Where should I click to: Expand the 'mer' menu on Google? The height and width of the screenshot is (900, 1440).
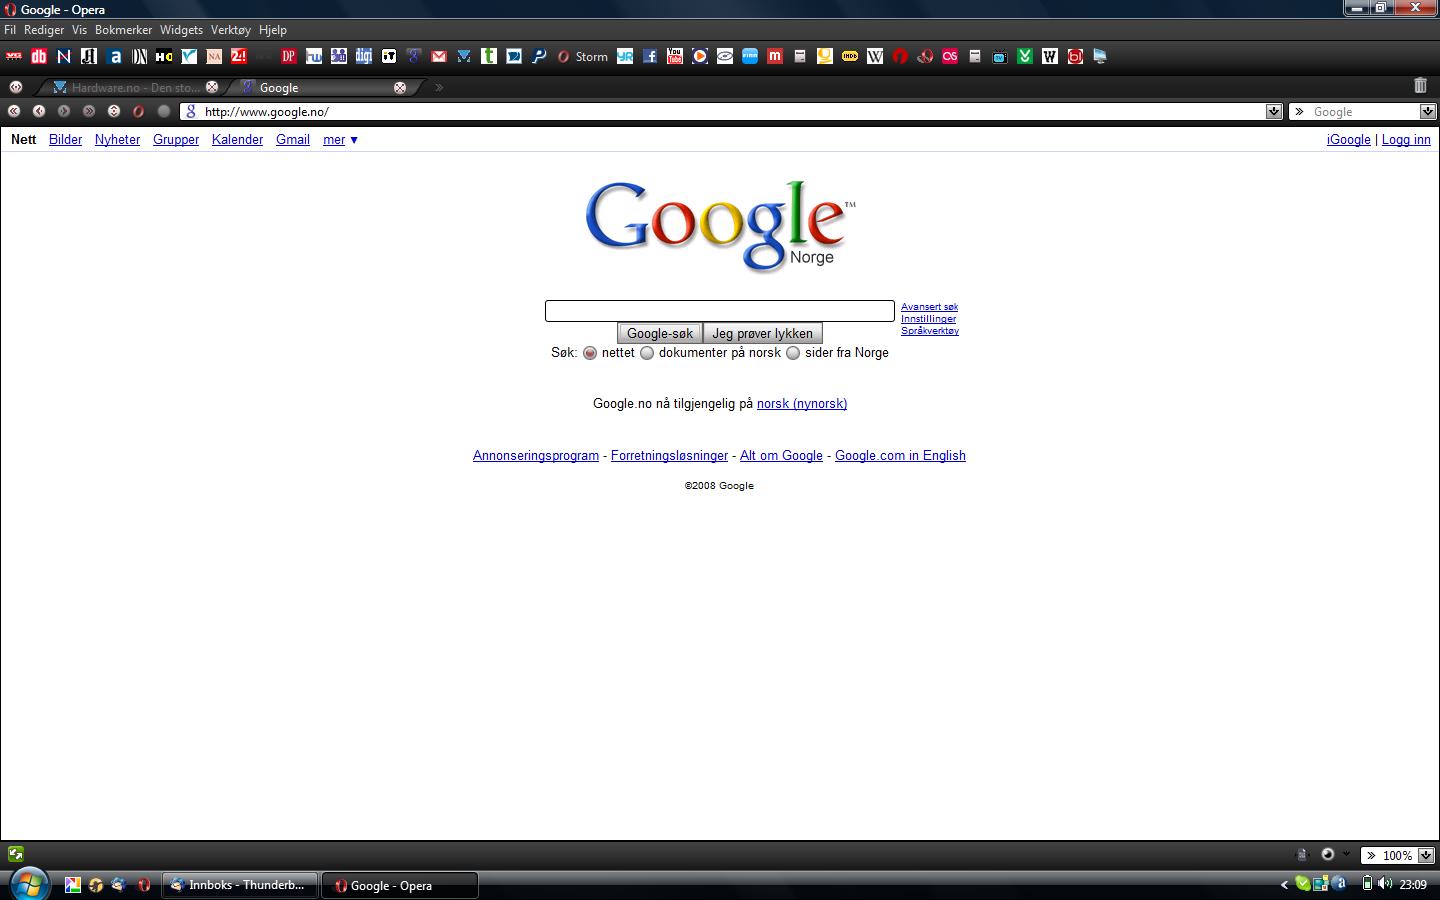340,140
